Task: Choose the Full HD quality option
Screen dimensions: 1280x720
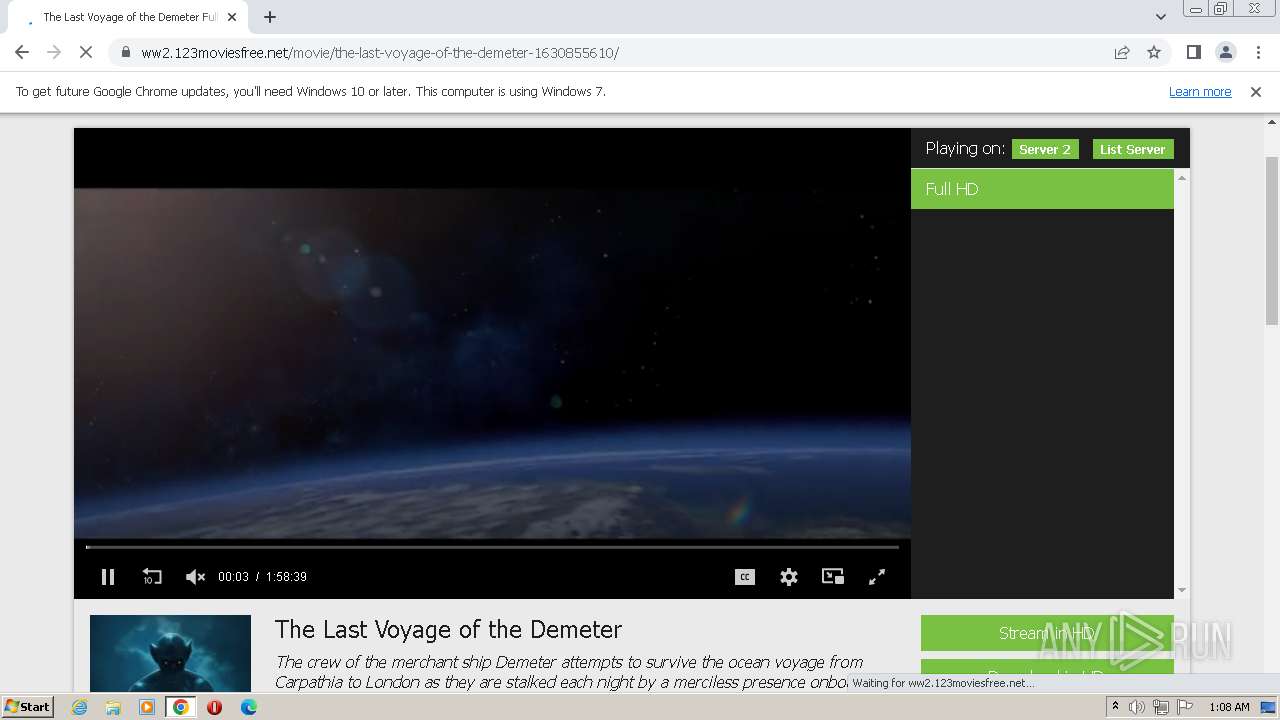Action: click(x=1042, y=189)
